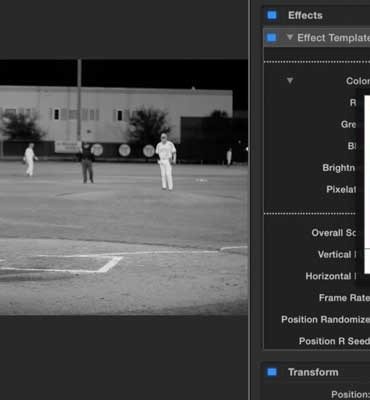Select the Position R Seed parameter

point(334,341)
